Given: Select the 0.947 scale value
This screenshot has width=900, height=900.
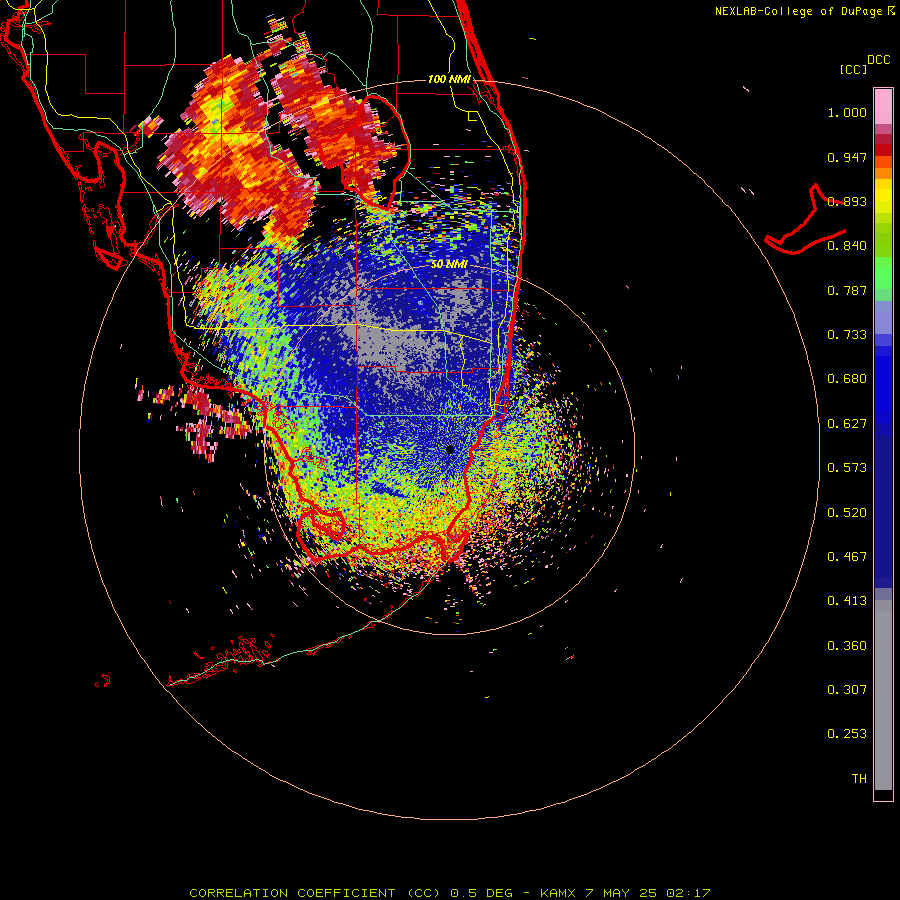Looking at the screenshot, I should pos(847,157).
